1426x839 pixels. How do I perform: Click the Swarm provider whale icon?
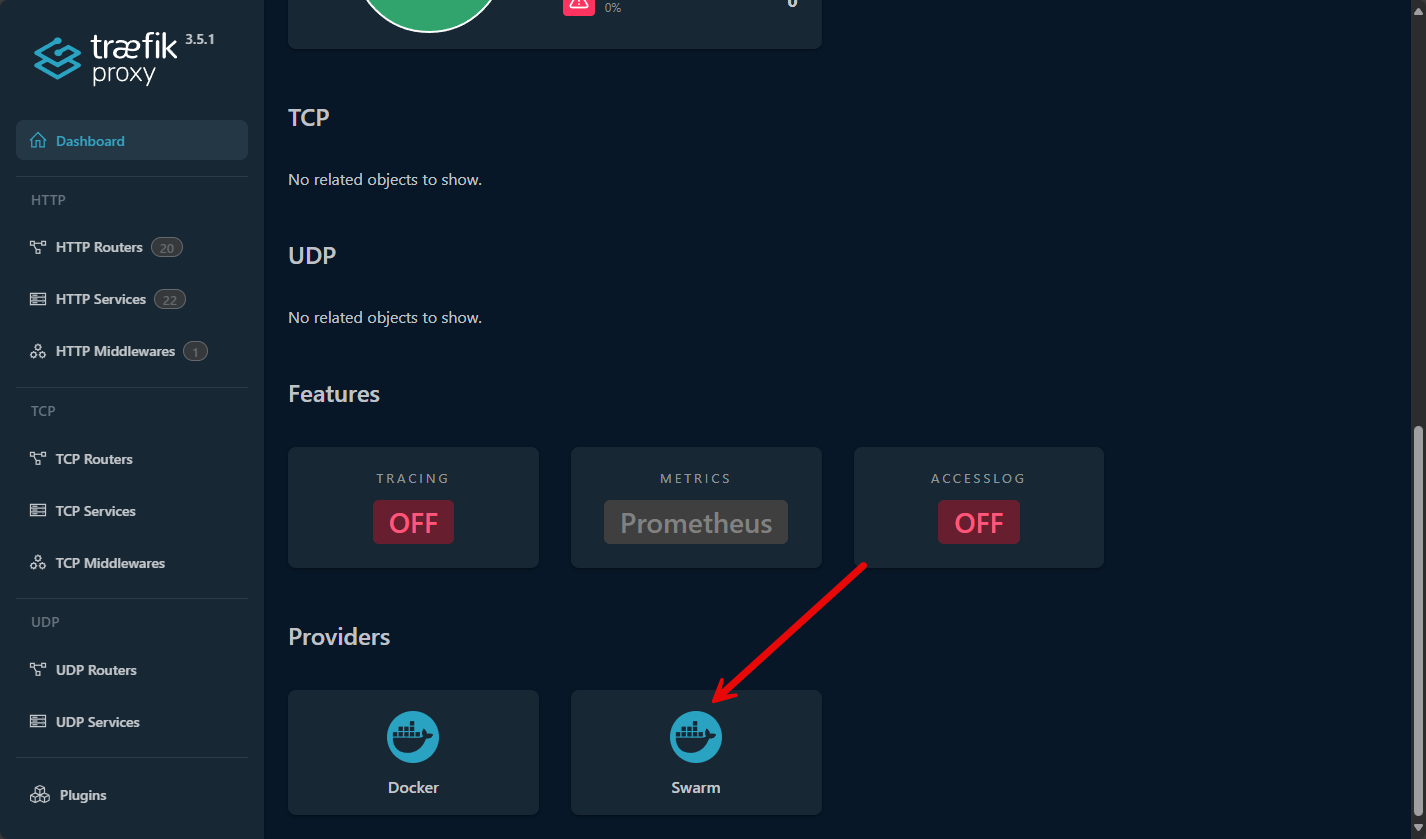click(x=696, y=737)
